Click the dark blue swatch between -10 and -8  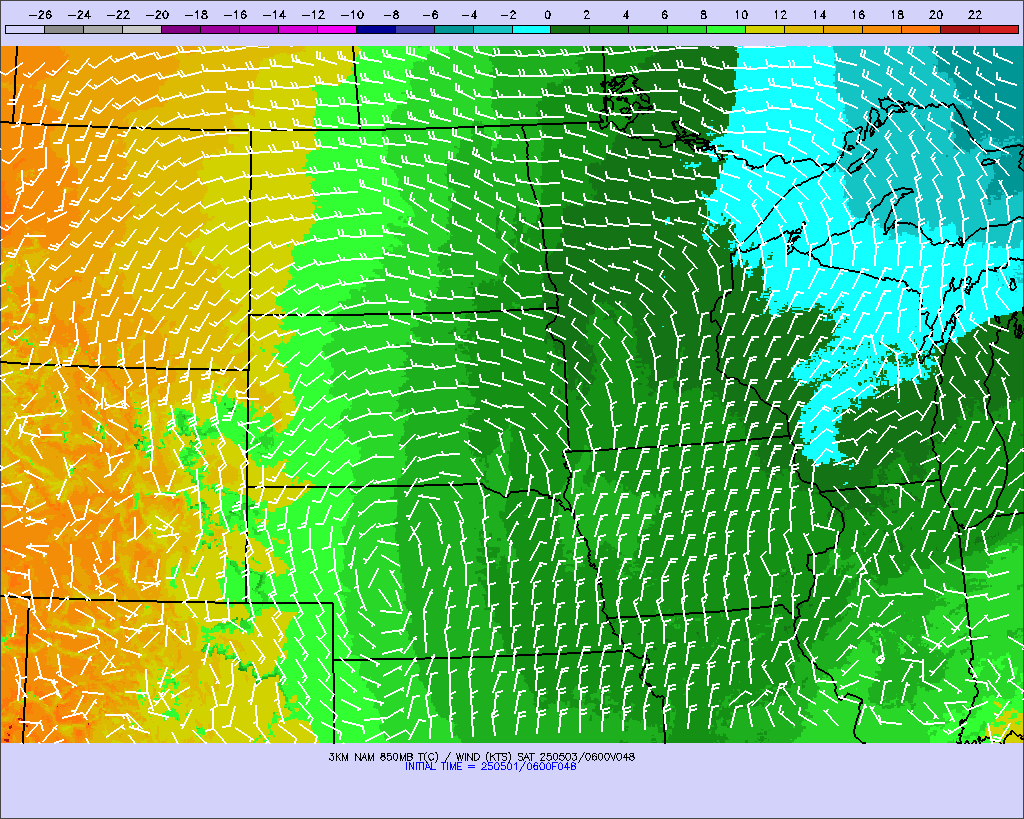point(376,29)
